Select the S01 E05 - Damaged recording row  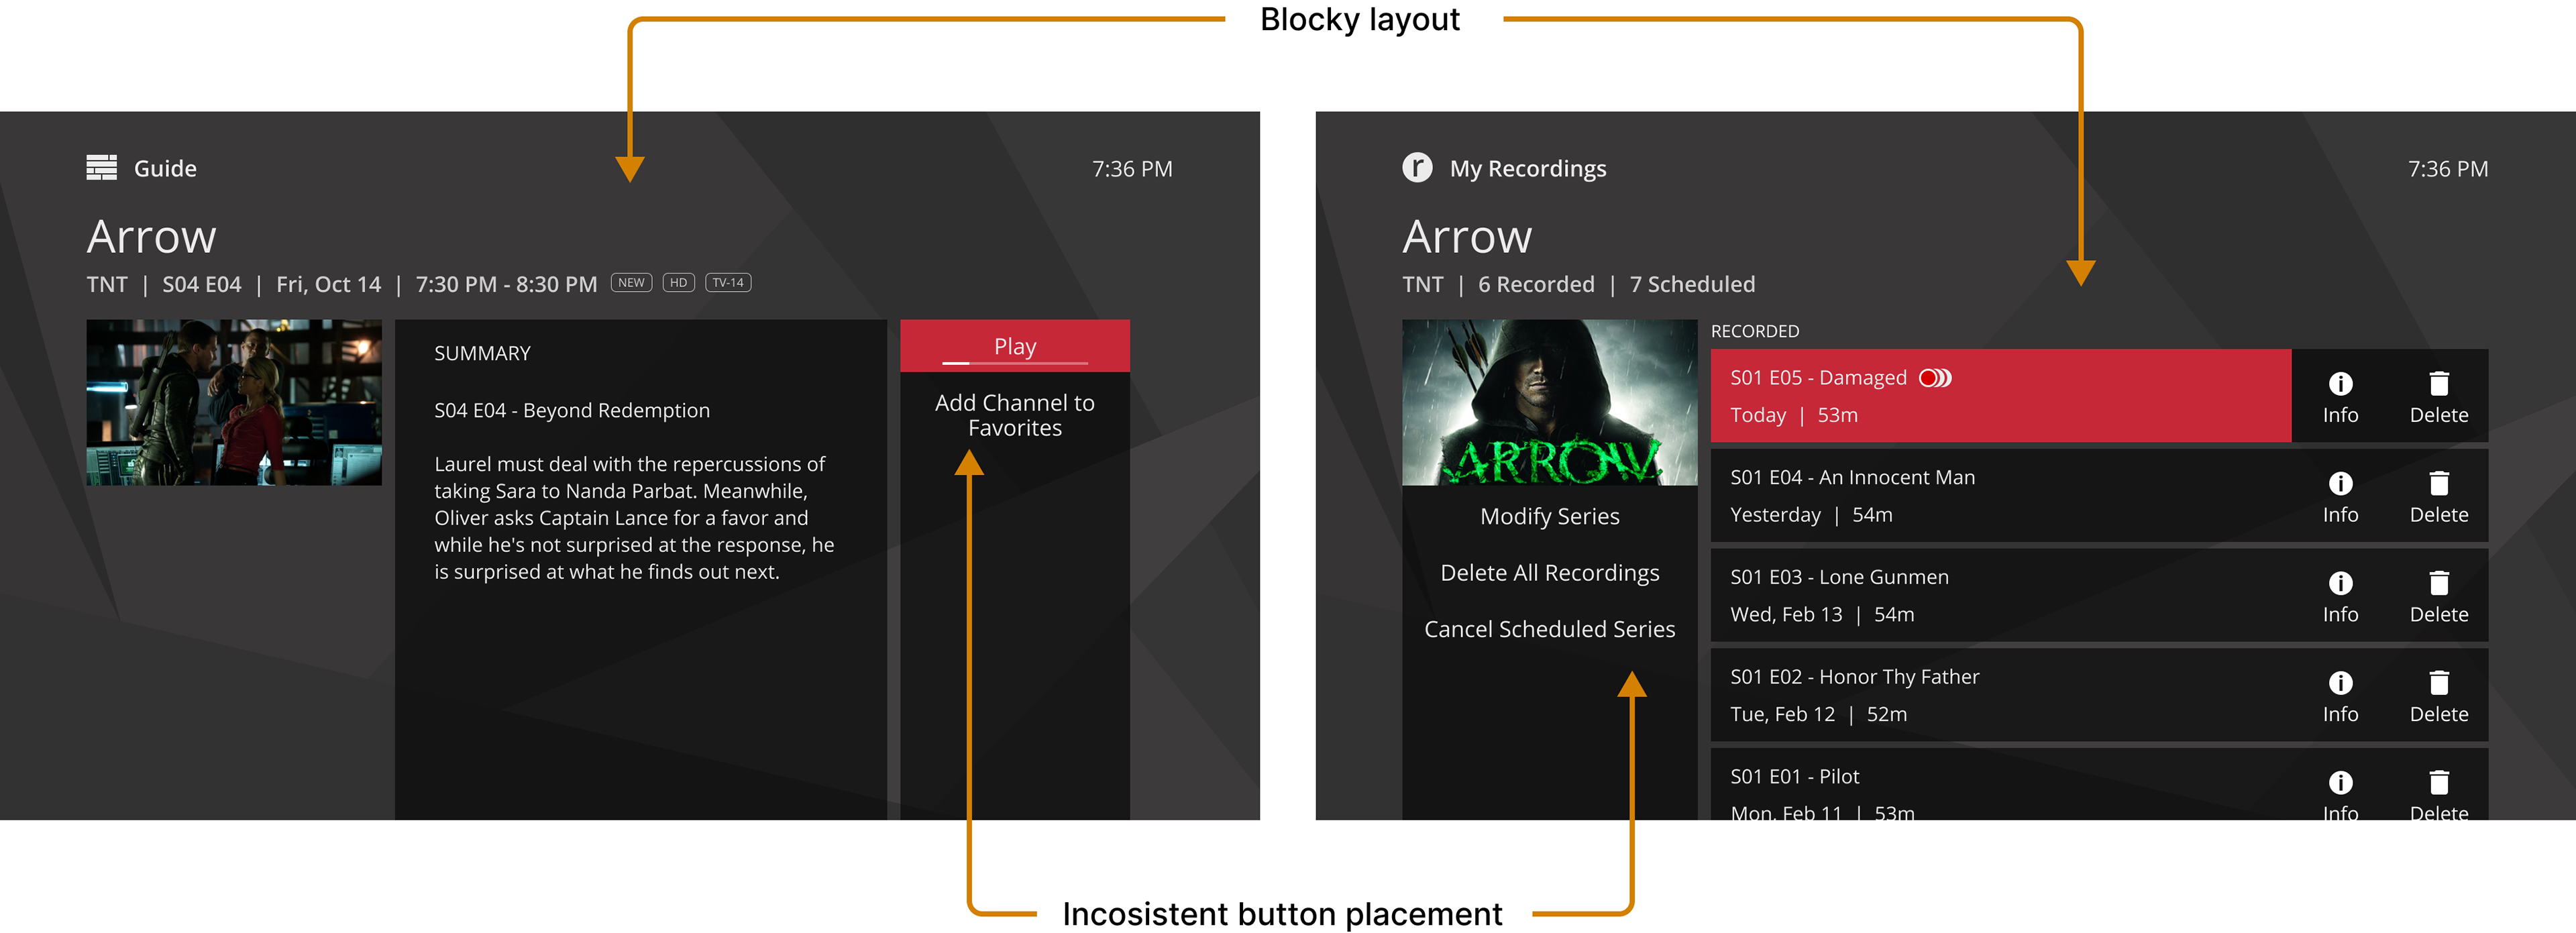(x=2000, y=396)
